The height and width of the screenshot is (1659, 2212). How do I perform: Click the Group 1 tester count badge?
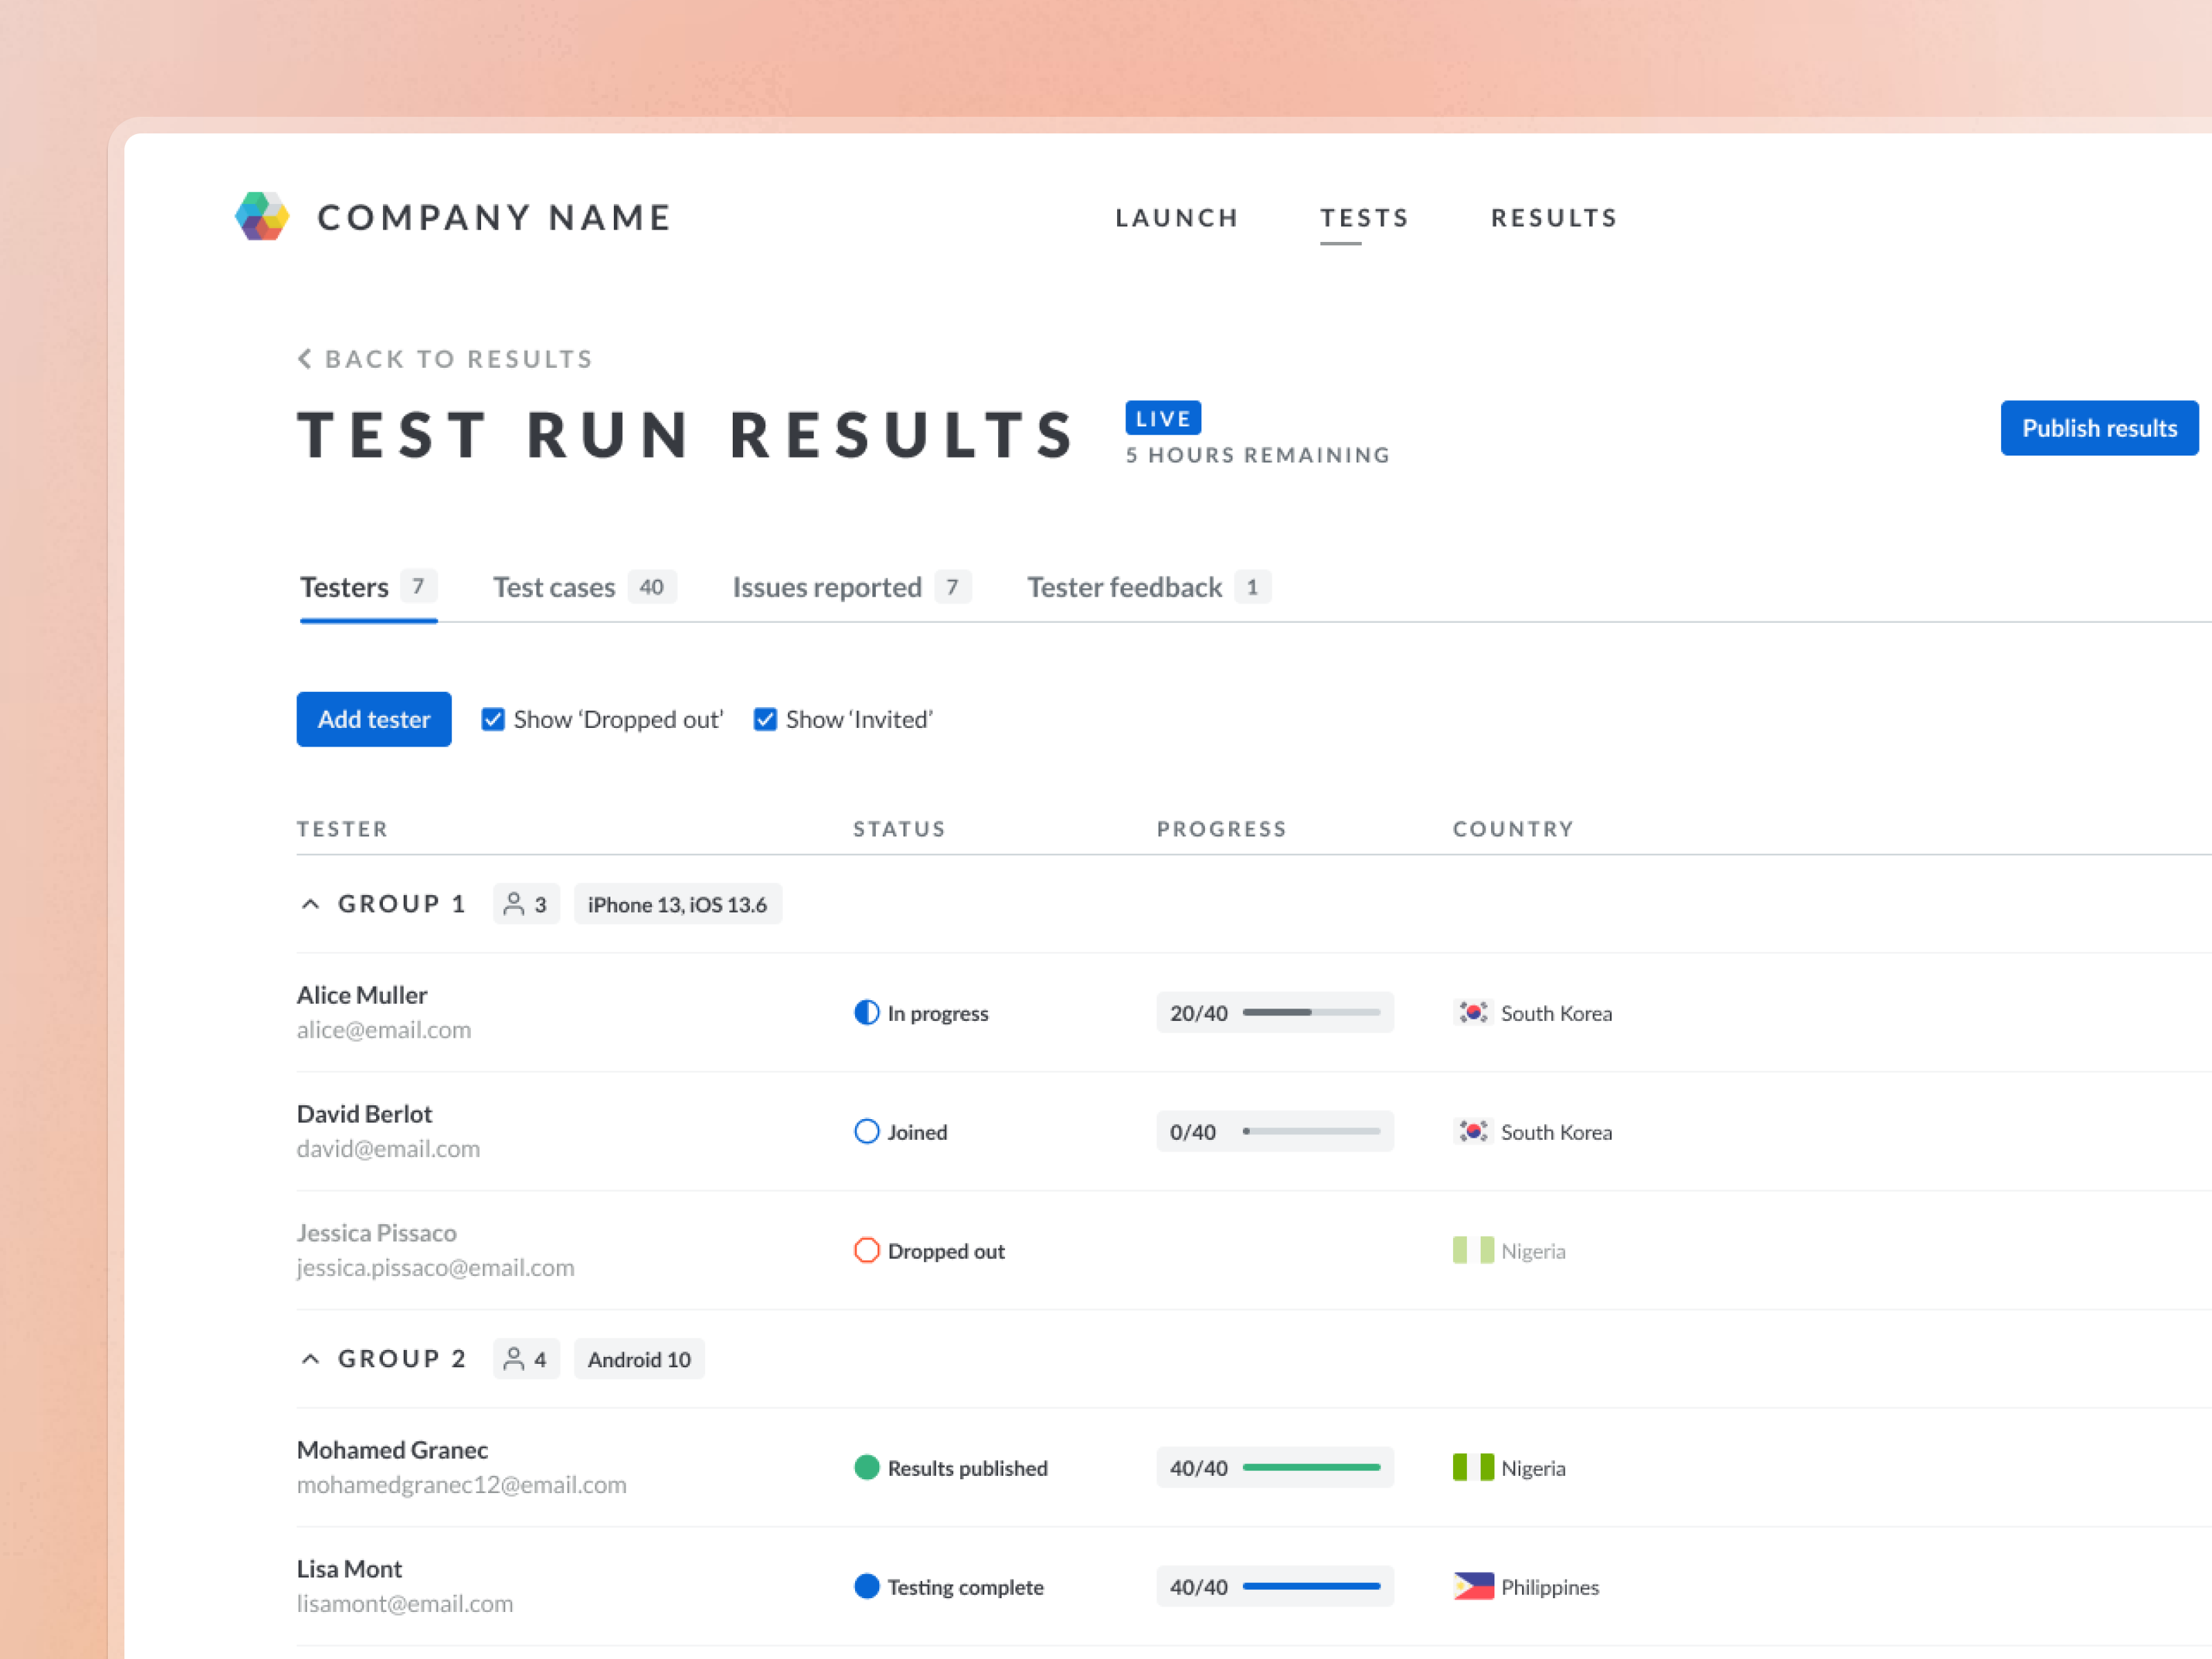[526, 904]
